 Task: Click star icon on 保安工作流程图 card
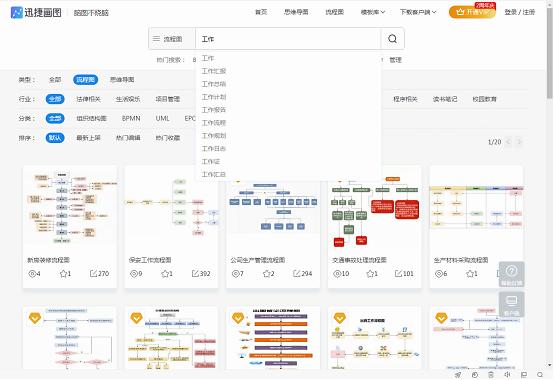coord(165,273)
